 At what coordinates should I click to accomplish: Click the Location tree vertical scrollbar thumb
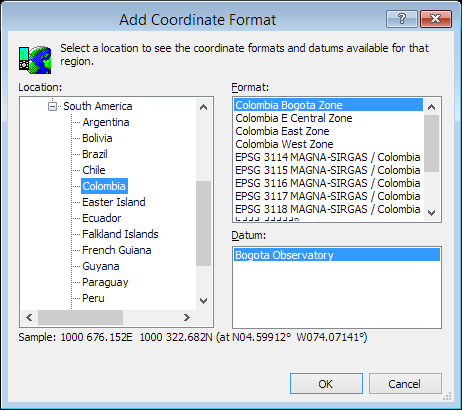point(203,223)
